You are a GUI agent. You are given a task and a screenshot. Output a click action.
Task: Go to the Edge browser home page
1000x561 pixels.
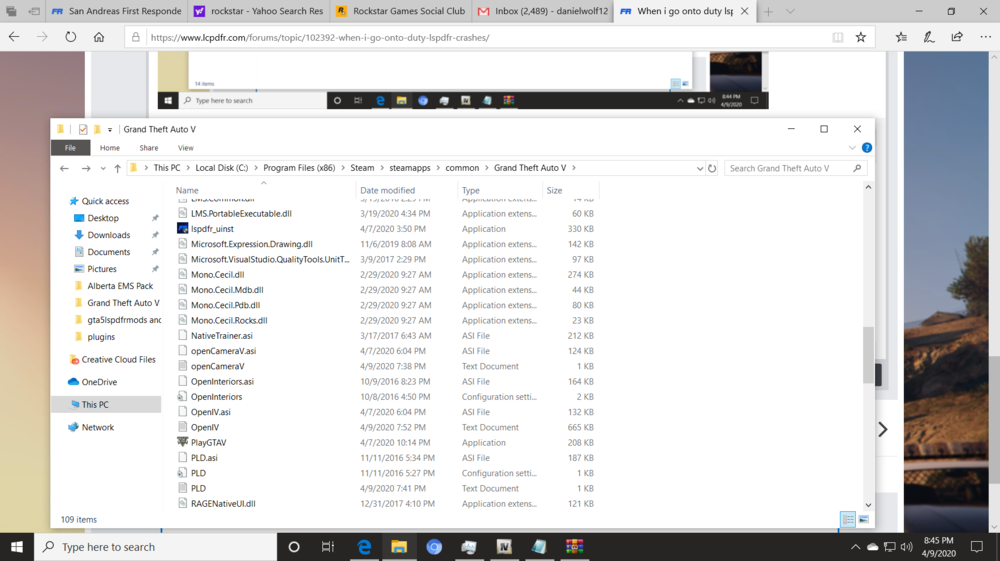click(99, 37)
